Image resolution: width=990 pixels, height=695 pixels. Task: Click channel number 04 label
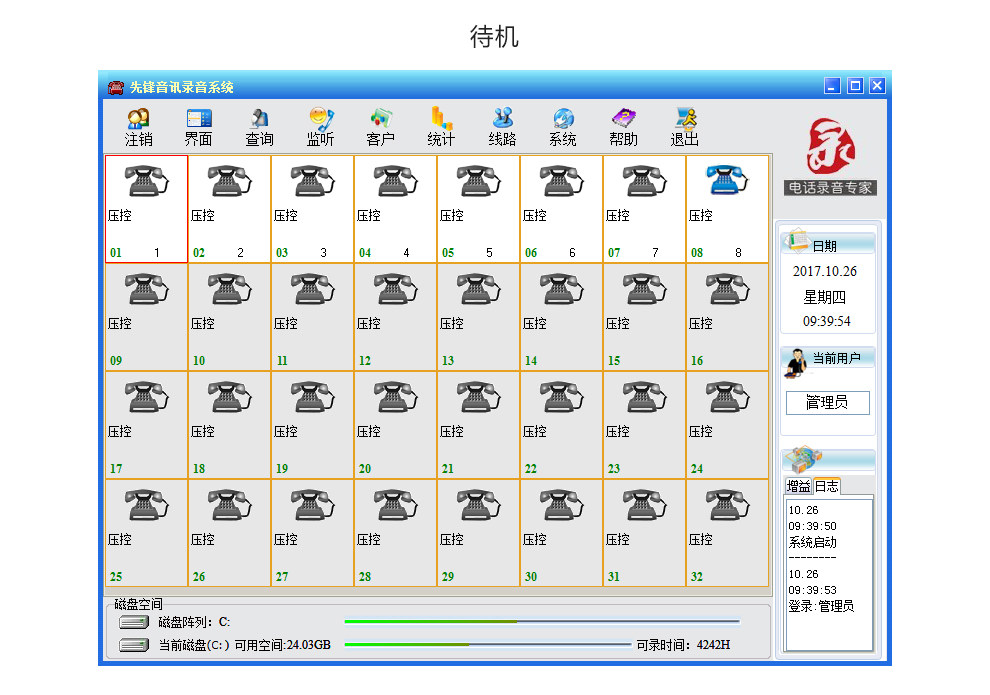(365, 252)
